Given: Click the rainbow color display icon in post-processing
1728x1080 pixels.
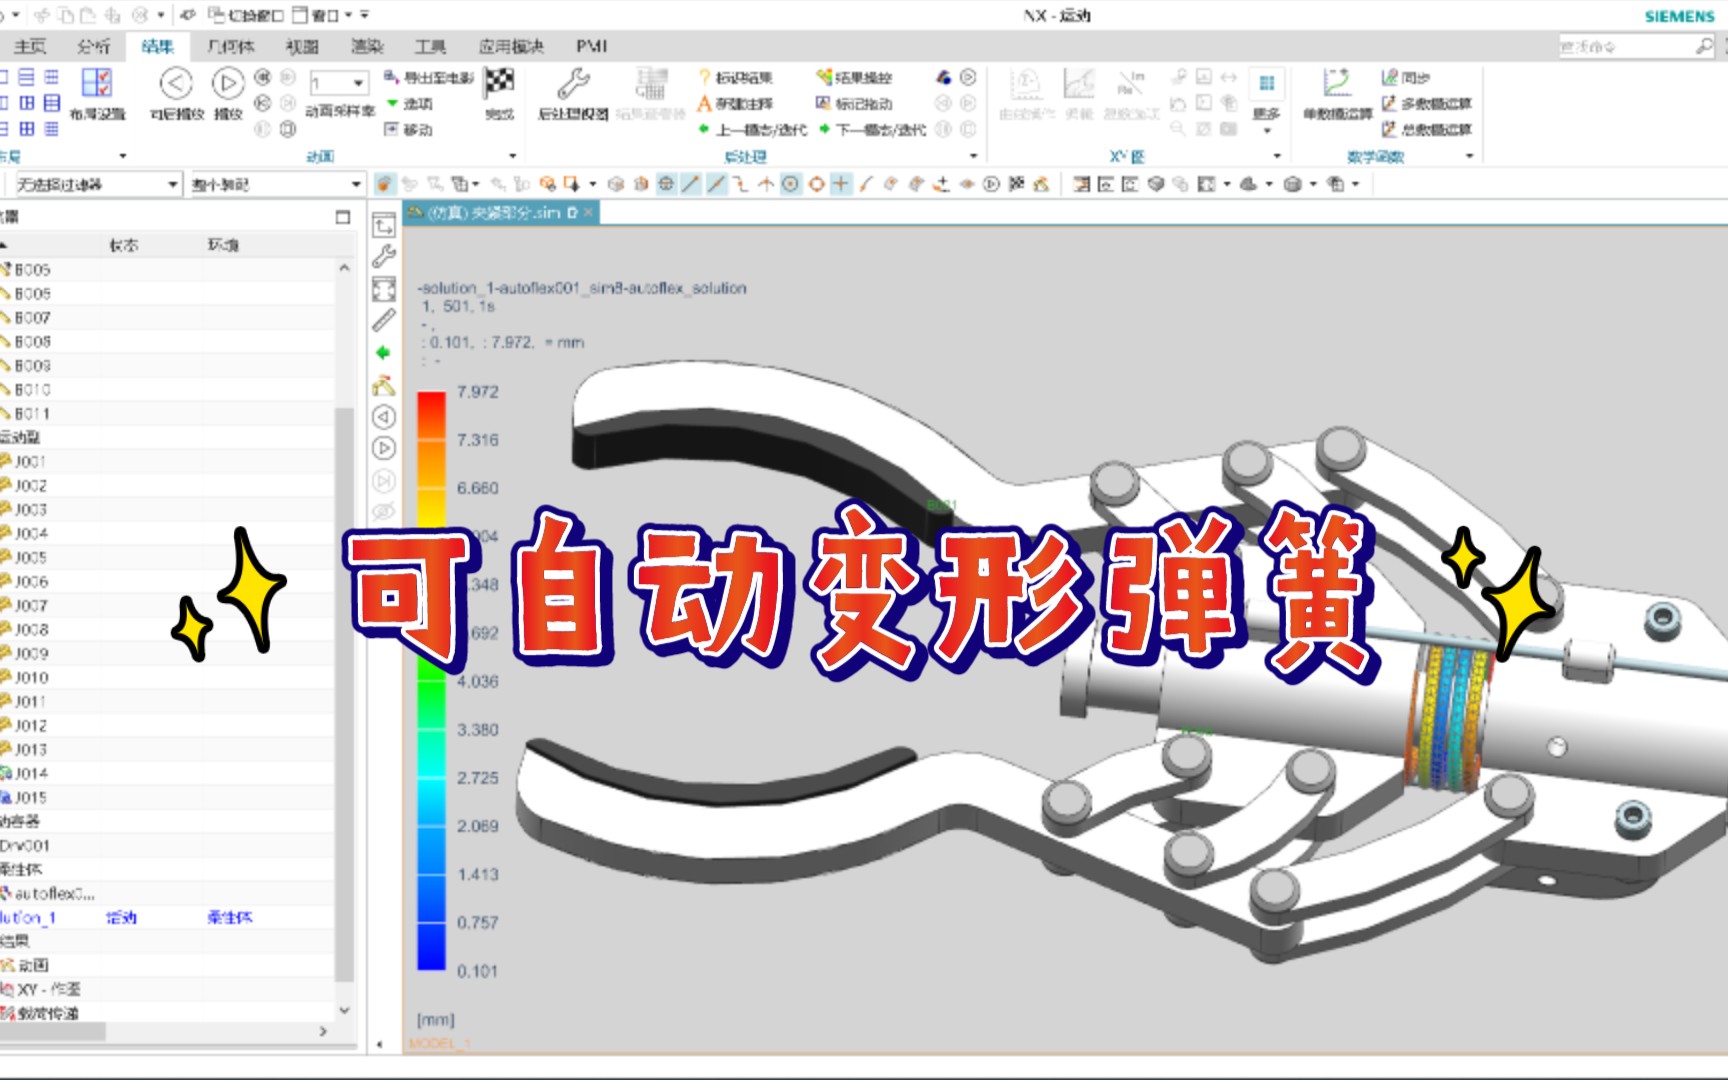Looking at the screenshot, I should [x=943, y=80].
